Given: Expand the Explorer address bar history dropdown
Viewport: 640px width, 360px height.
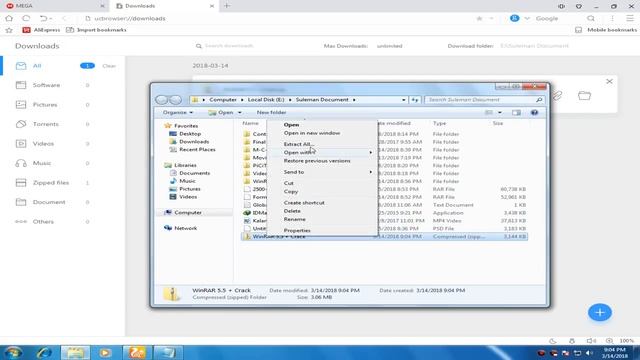Looking at the screenshot, I should [x=403, y=100].
